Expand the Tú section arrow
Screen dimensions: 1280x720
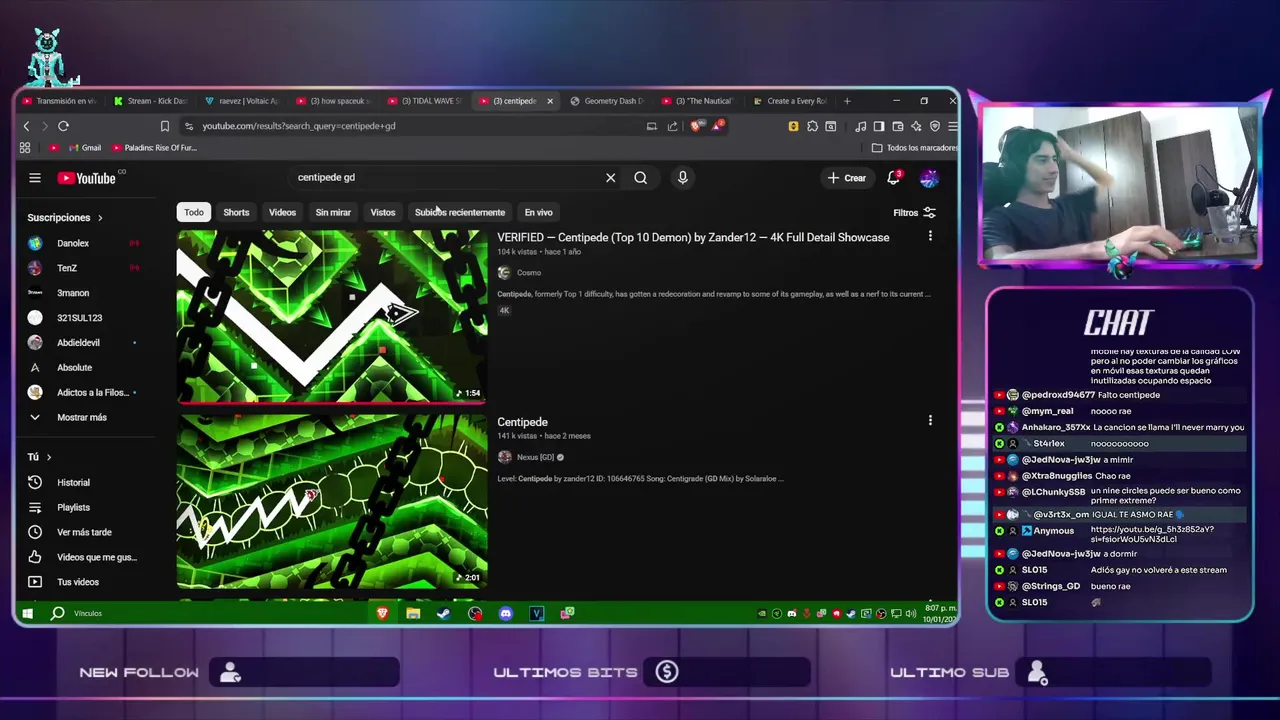pyautogui.click(x=47, y=457)
